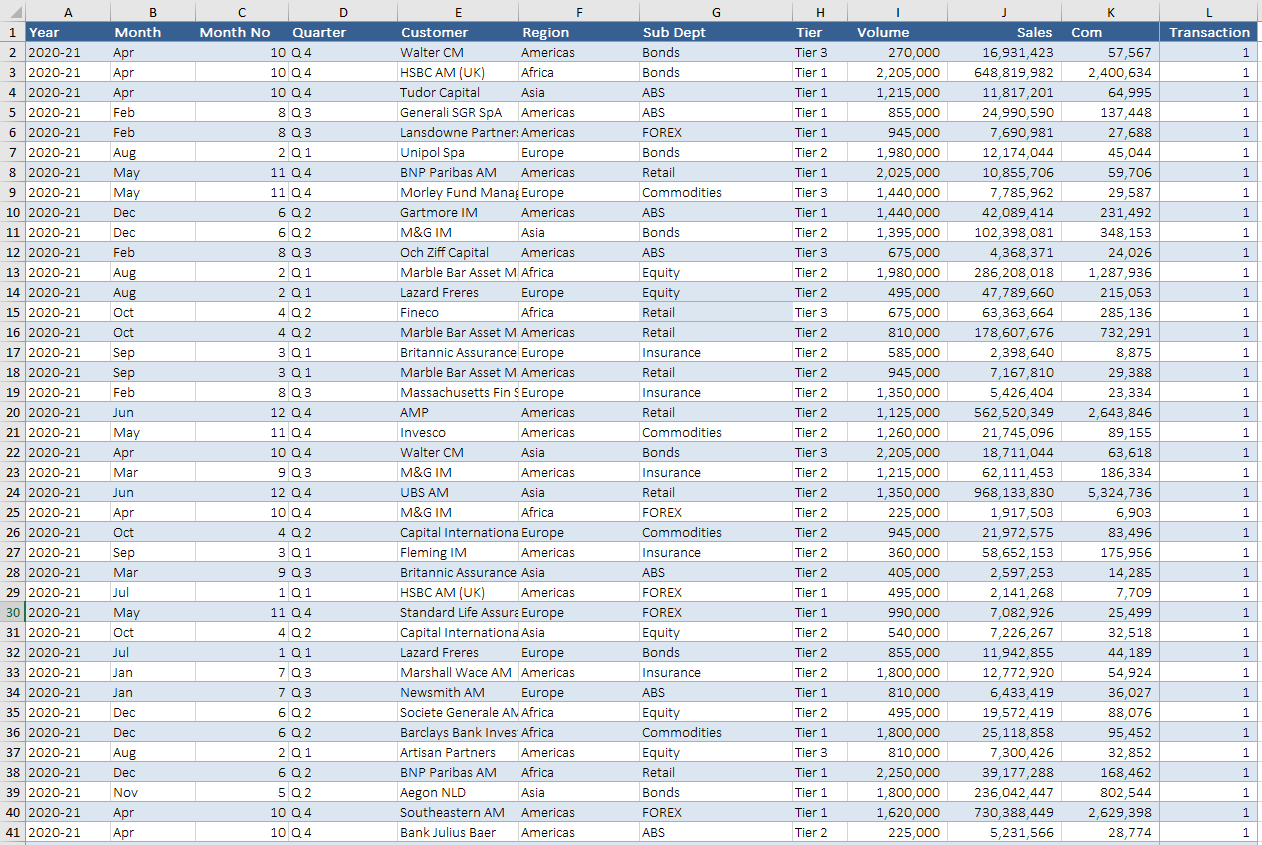Select the Gartmore IM customer cell
Viewport: 1262px width, 845px height.
[457, 212]
